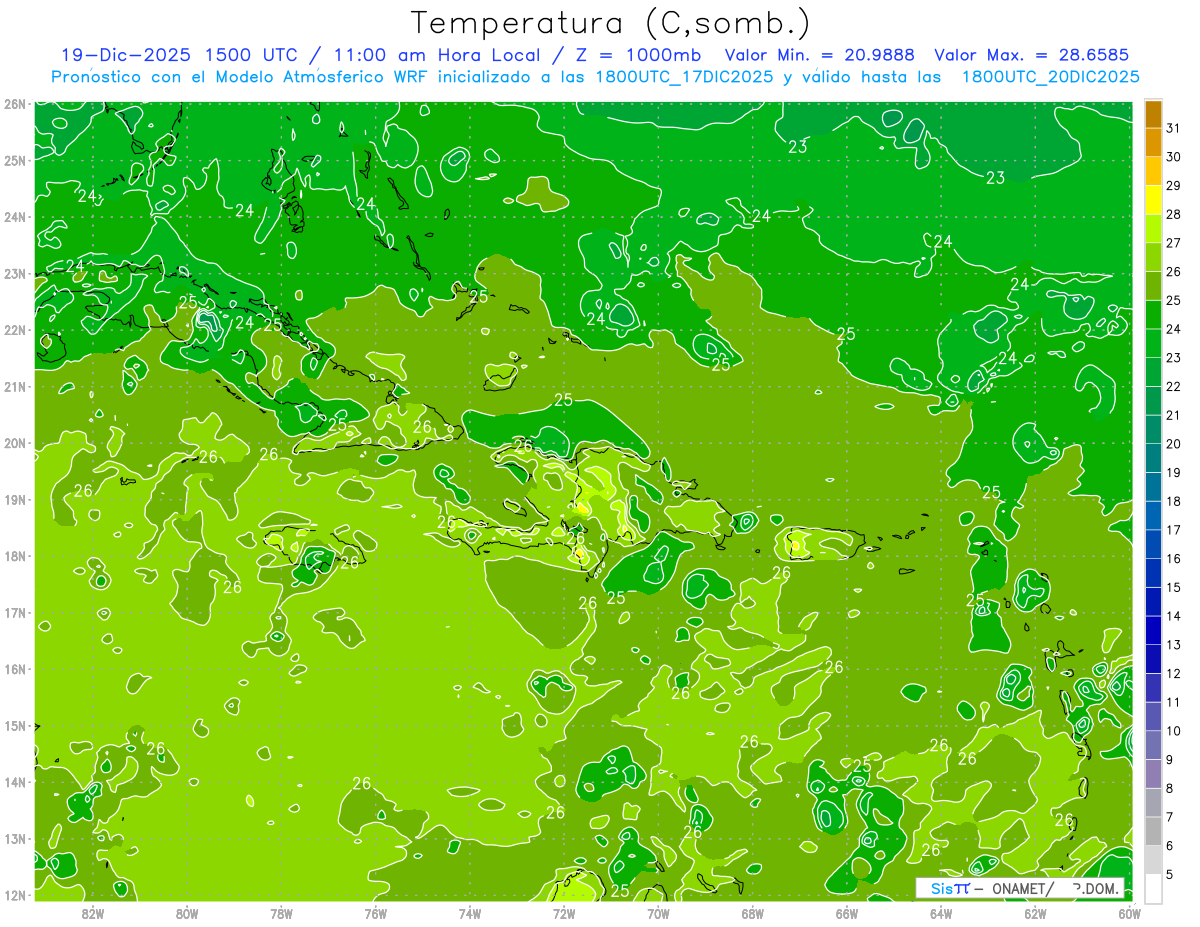Click the "25N" latitude label
This screenshot has height=927, width=1200.
15,160
